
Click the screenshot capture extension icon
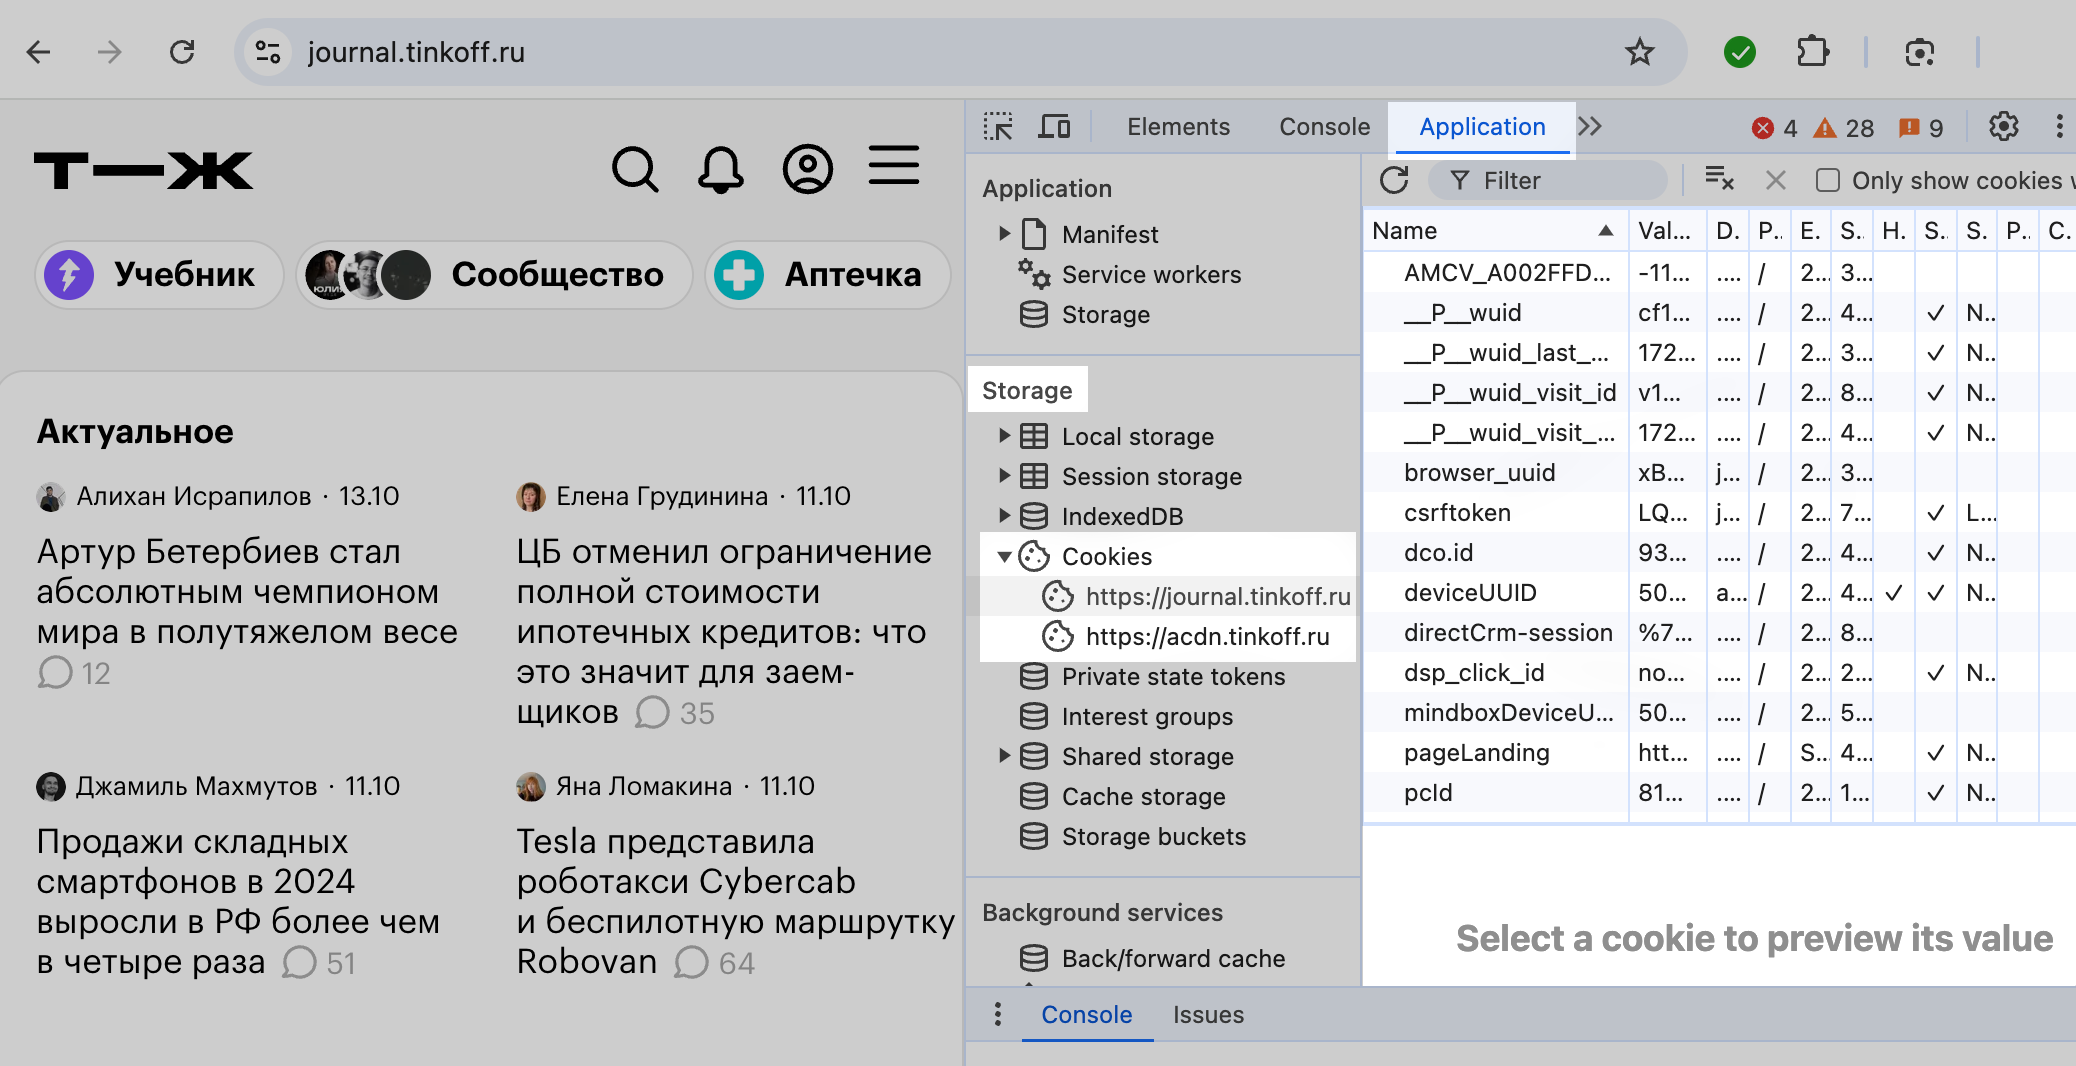coord(1920,52)
